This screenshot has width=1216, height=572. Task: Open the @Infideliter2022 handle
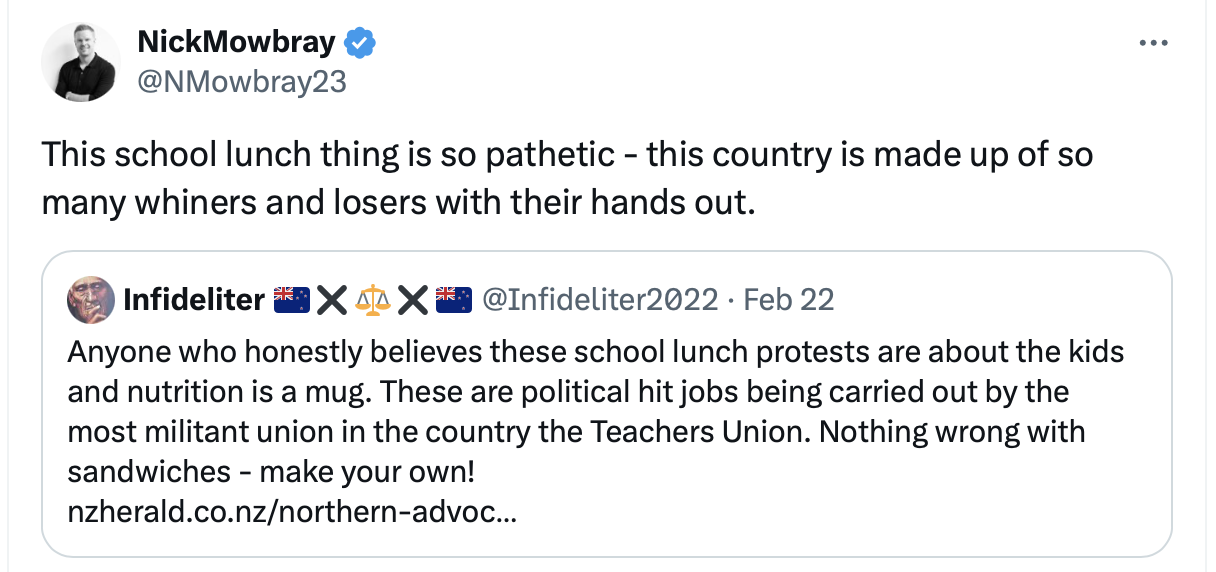pyautogui.click(x=600, y=299)
